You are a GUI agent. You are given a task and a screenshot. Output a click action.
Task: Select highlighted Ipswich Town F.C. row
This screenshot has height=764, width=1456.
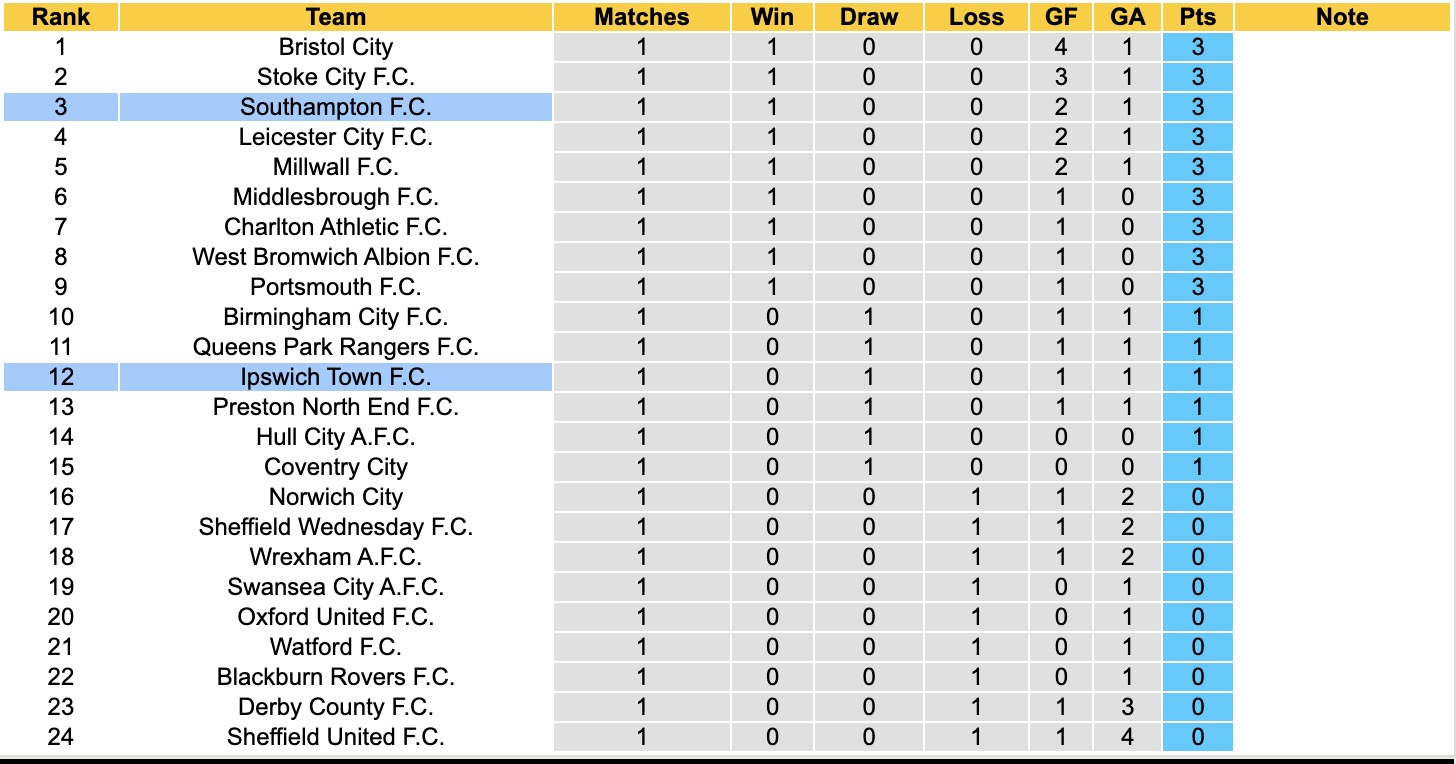pyautogui.click(x=336, y=377)
